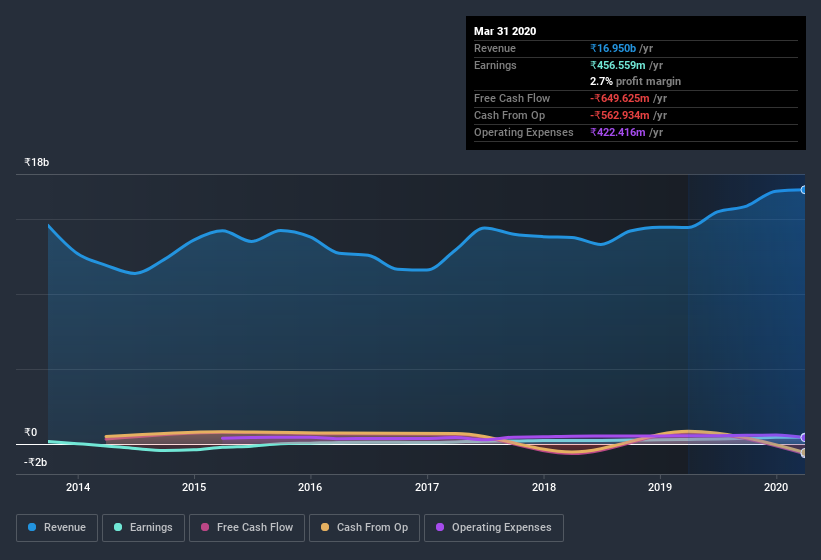
Task: Click the Cash From Op endpoint marker
Action: tap(804, 453)
